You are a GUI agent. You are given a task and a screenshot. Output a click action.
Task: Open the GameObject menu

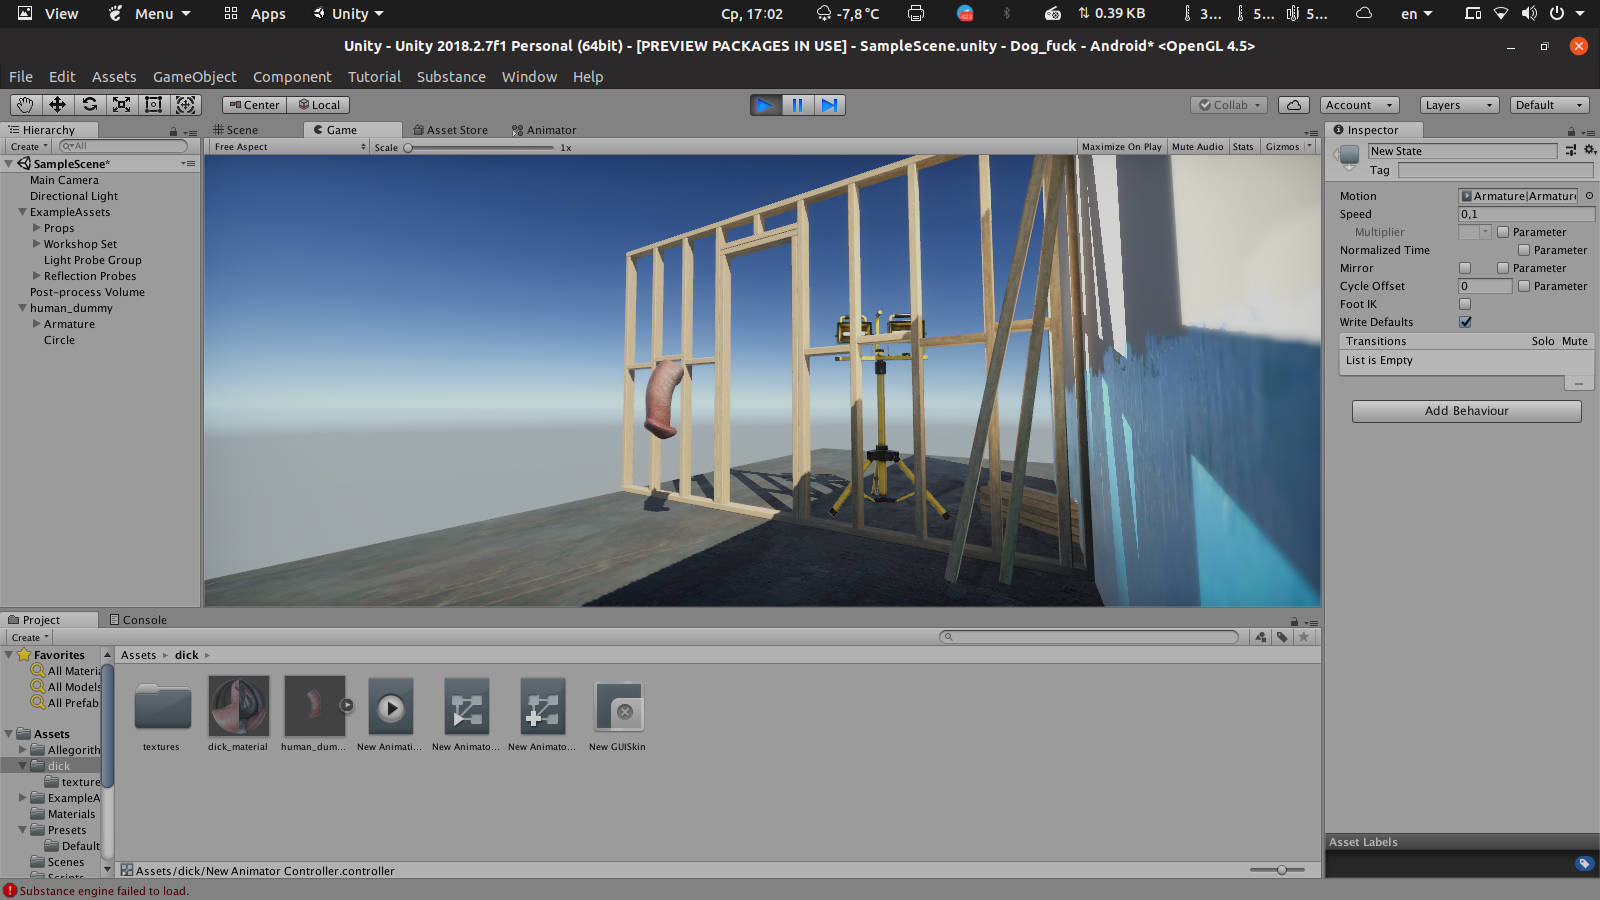194,77
